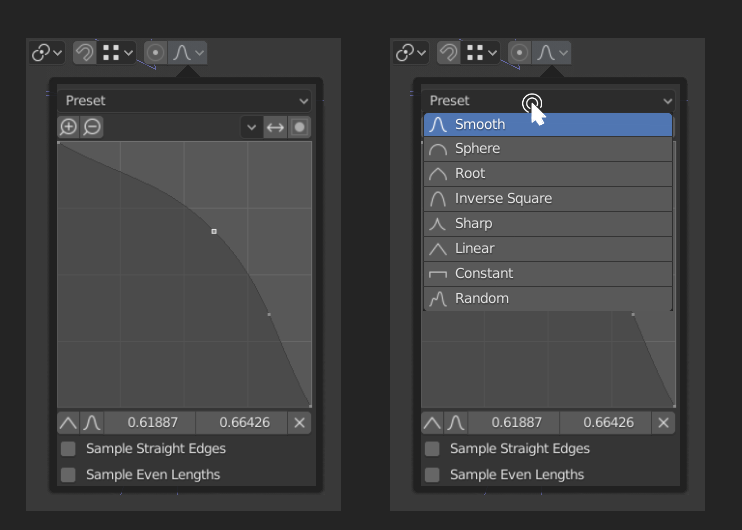
Task: Enable Sample Straight Edges in left panel
Action: tap(68, 449)
